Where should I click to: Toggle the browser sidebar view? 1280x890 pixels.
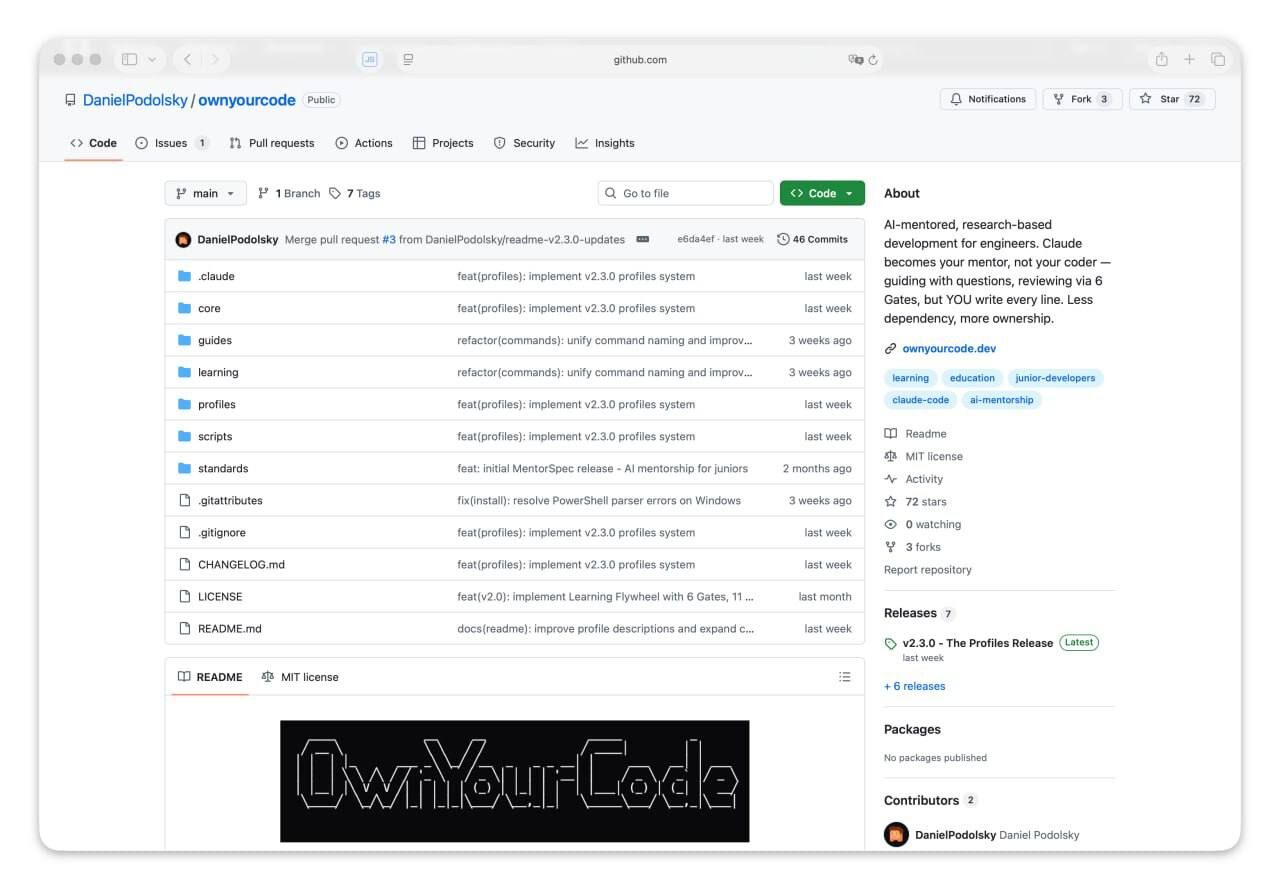click(x=128, y=59)
